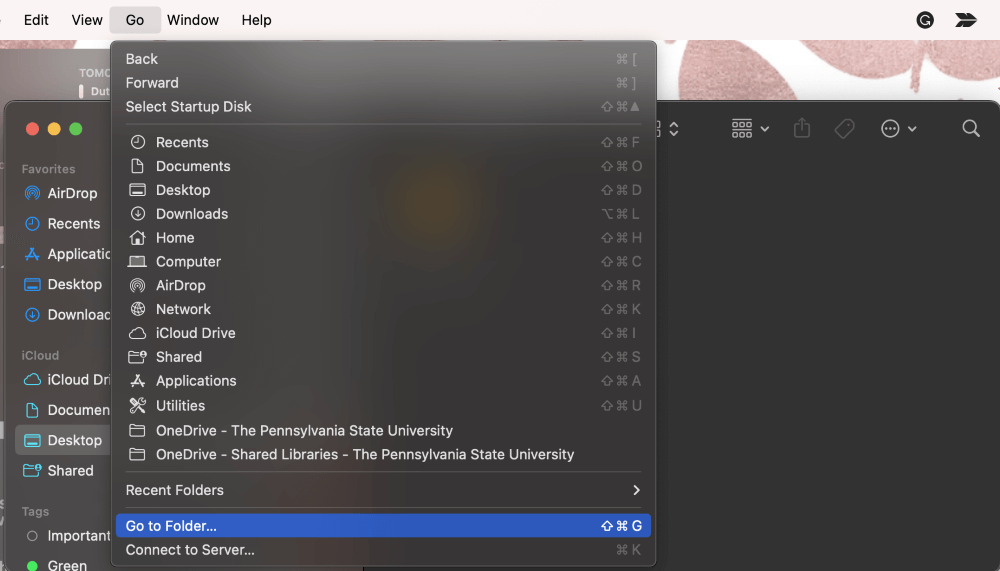
Task: Click Back in the Go menu
Action: click(142, 59)
